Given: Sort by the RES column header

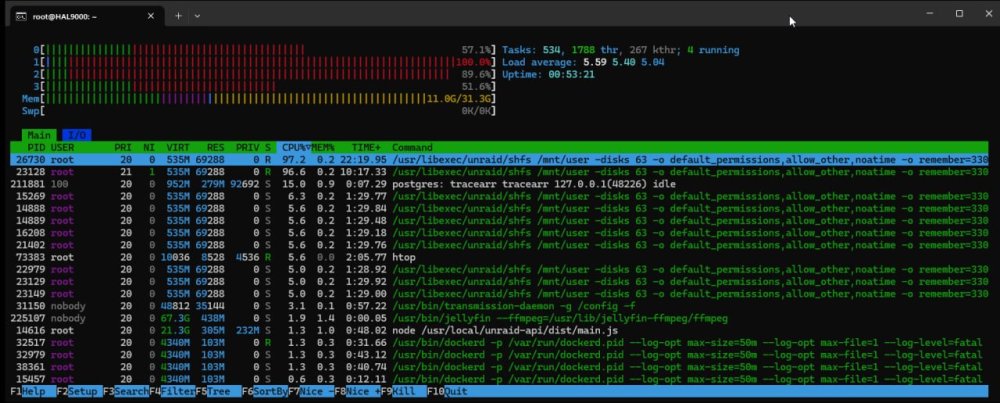Looking at the screenshot, I should [215, 147].
